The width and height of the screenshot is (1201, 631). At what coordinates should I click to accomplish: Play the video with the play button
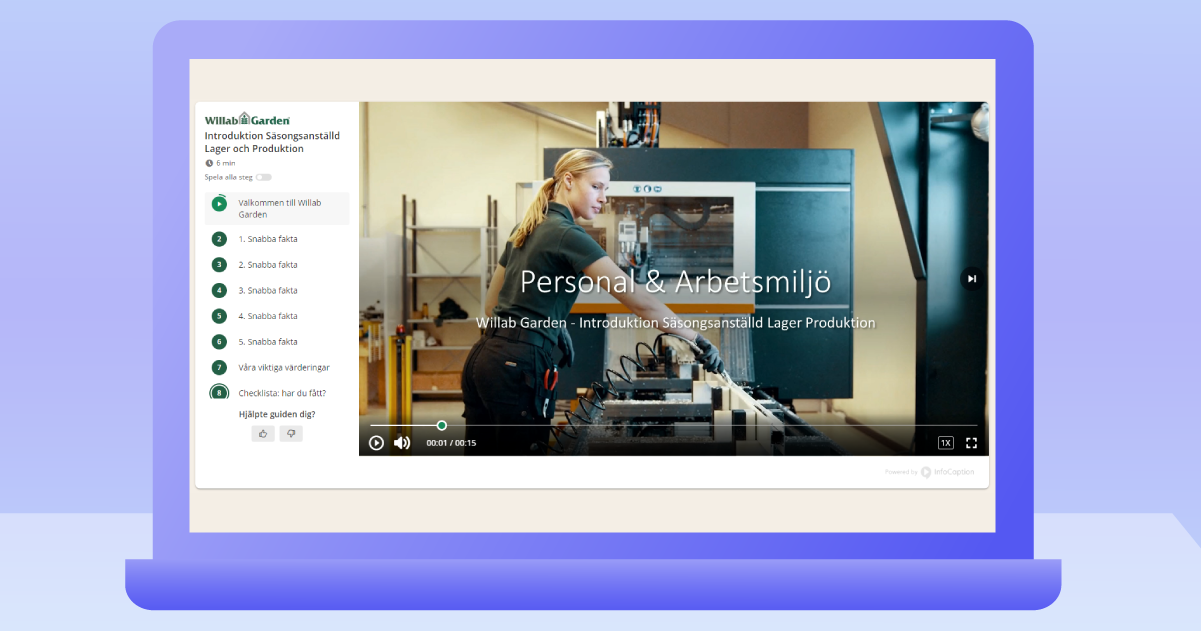(x=377, y=443)
